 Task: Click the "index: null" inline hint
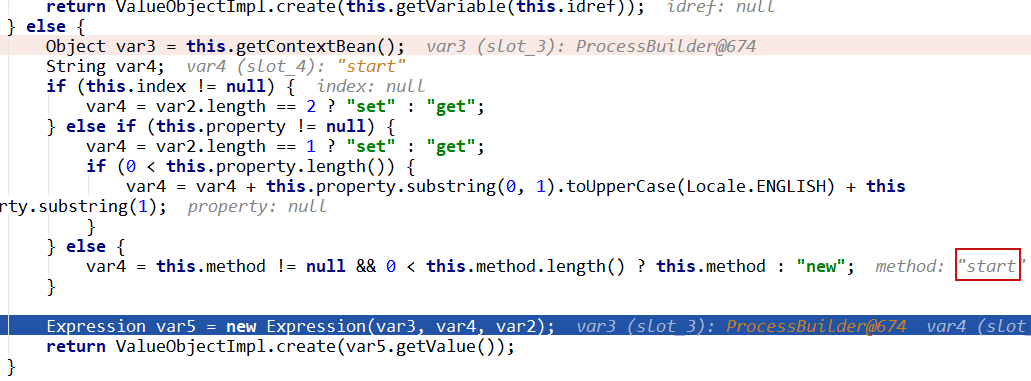[x=371, y=86]
